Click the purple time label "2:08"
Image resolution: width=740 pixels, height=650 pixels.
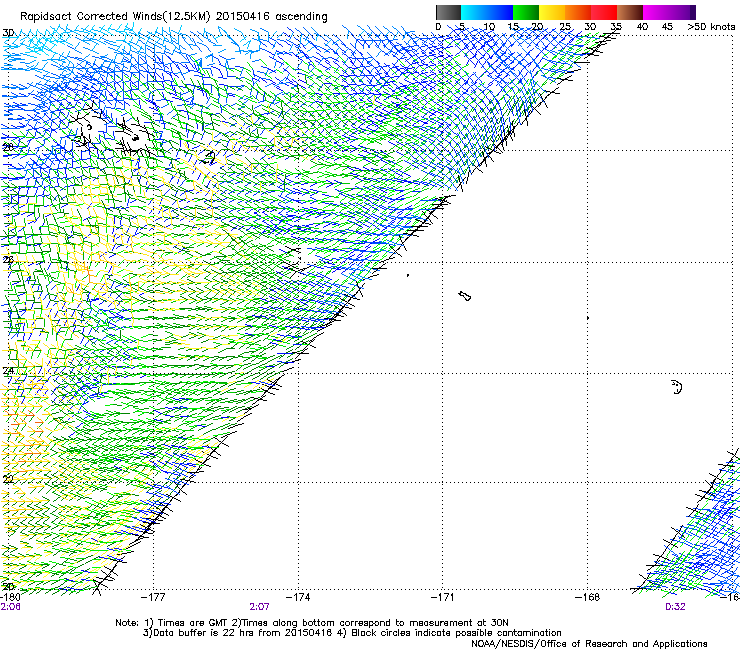click(x=10, y=607)
